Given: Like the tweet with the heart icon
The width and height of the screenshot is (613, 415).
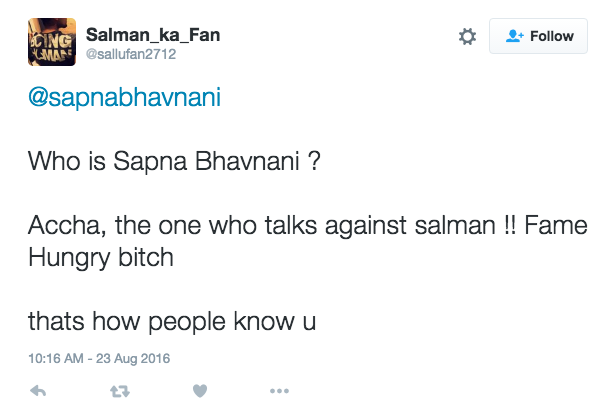Looking at the screenshot, I should [x=199, y=390].
